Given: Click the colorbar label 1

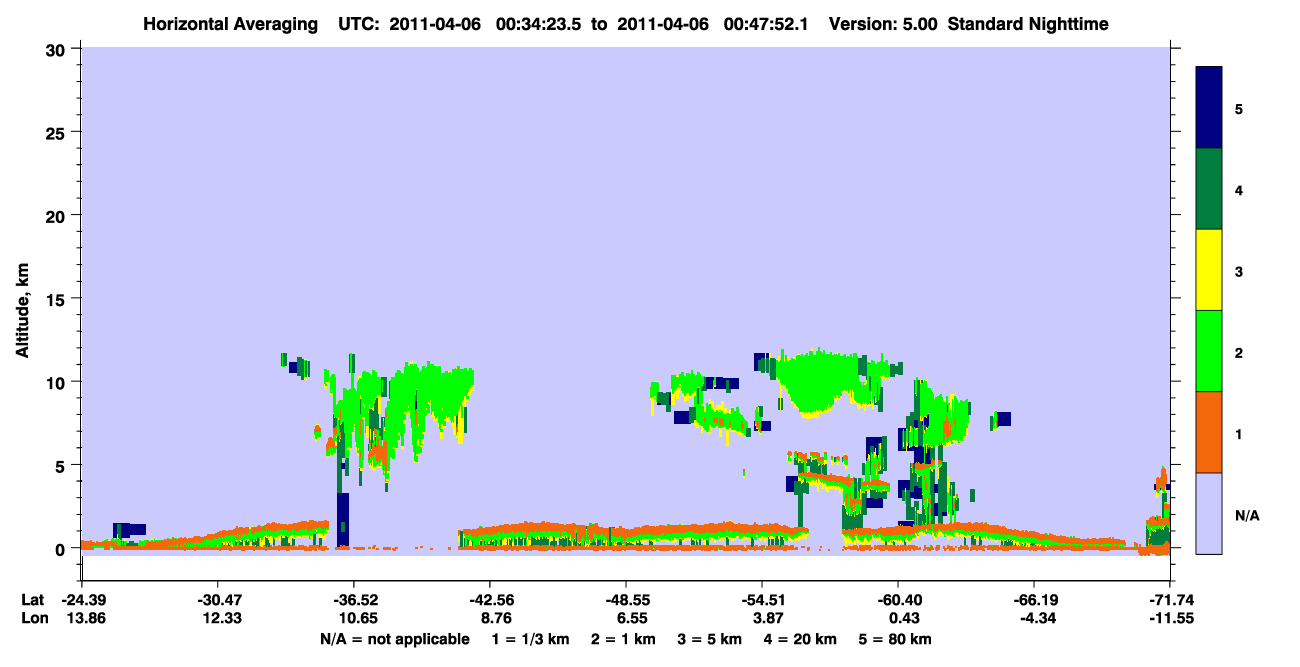Looking at the screenshot, I should click(x=1238, y=434).
